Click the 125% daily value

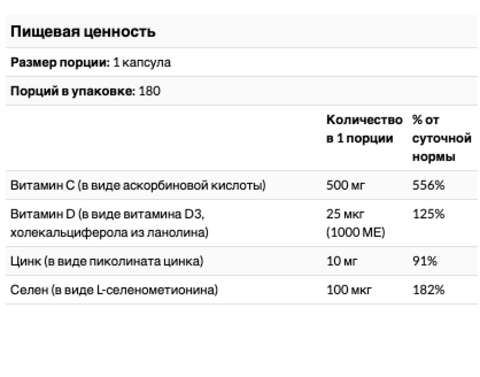click(428, 214)
